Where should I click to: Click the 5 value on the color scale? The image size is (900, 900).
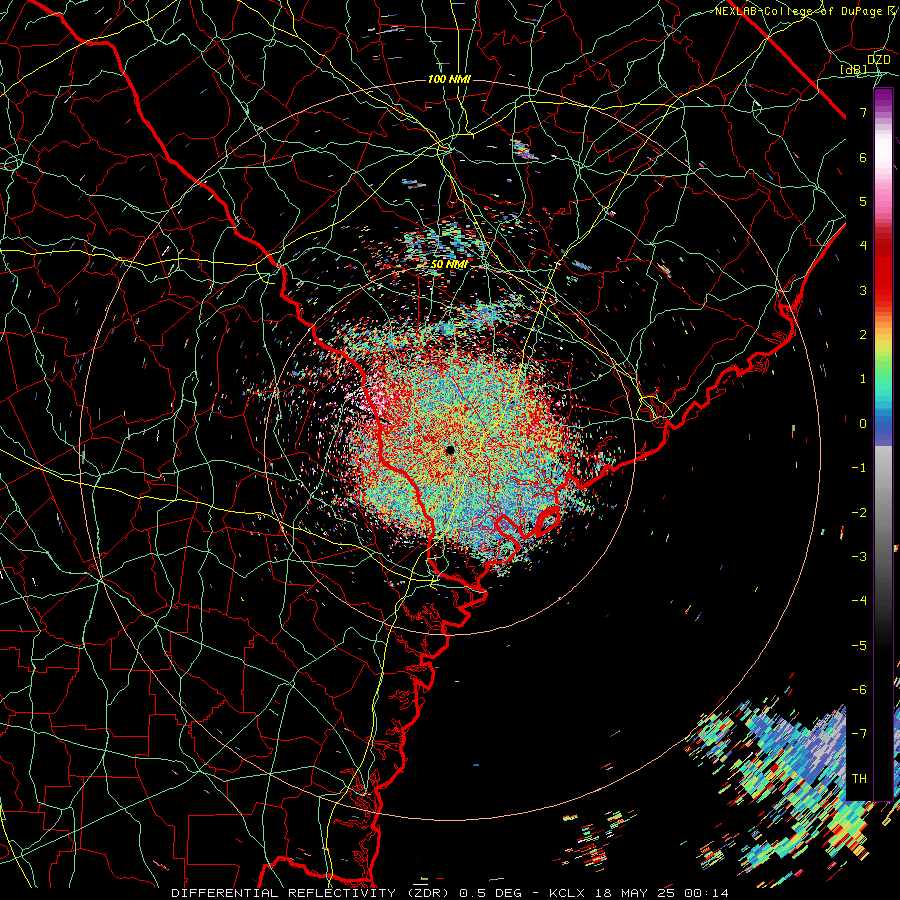pyautogui.click(x=863, y=201)
